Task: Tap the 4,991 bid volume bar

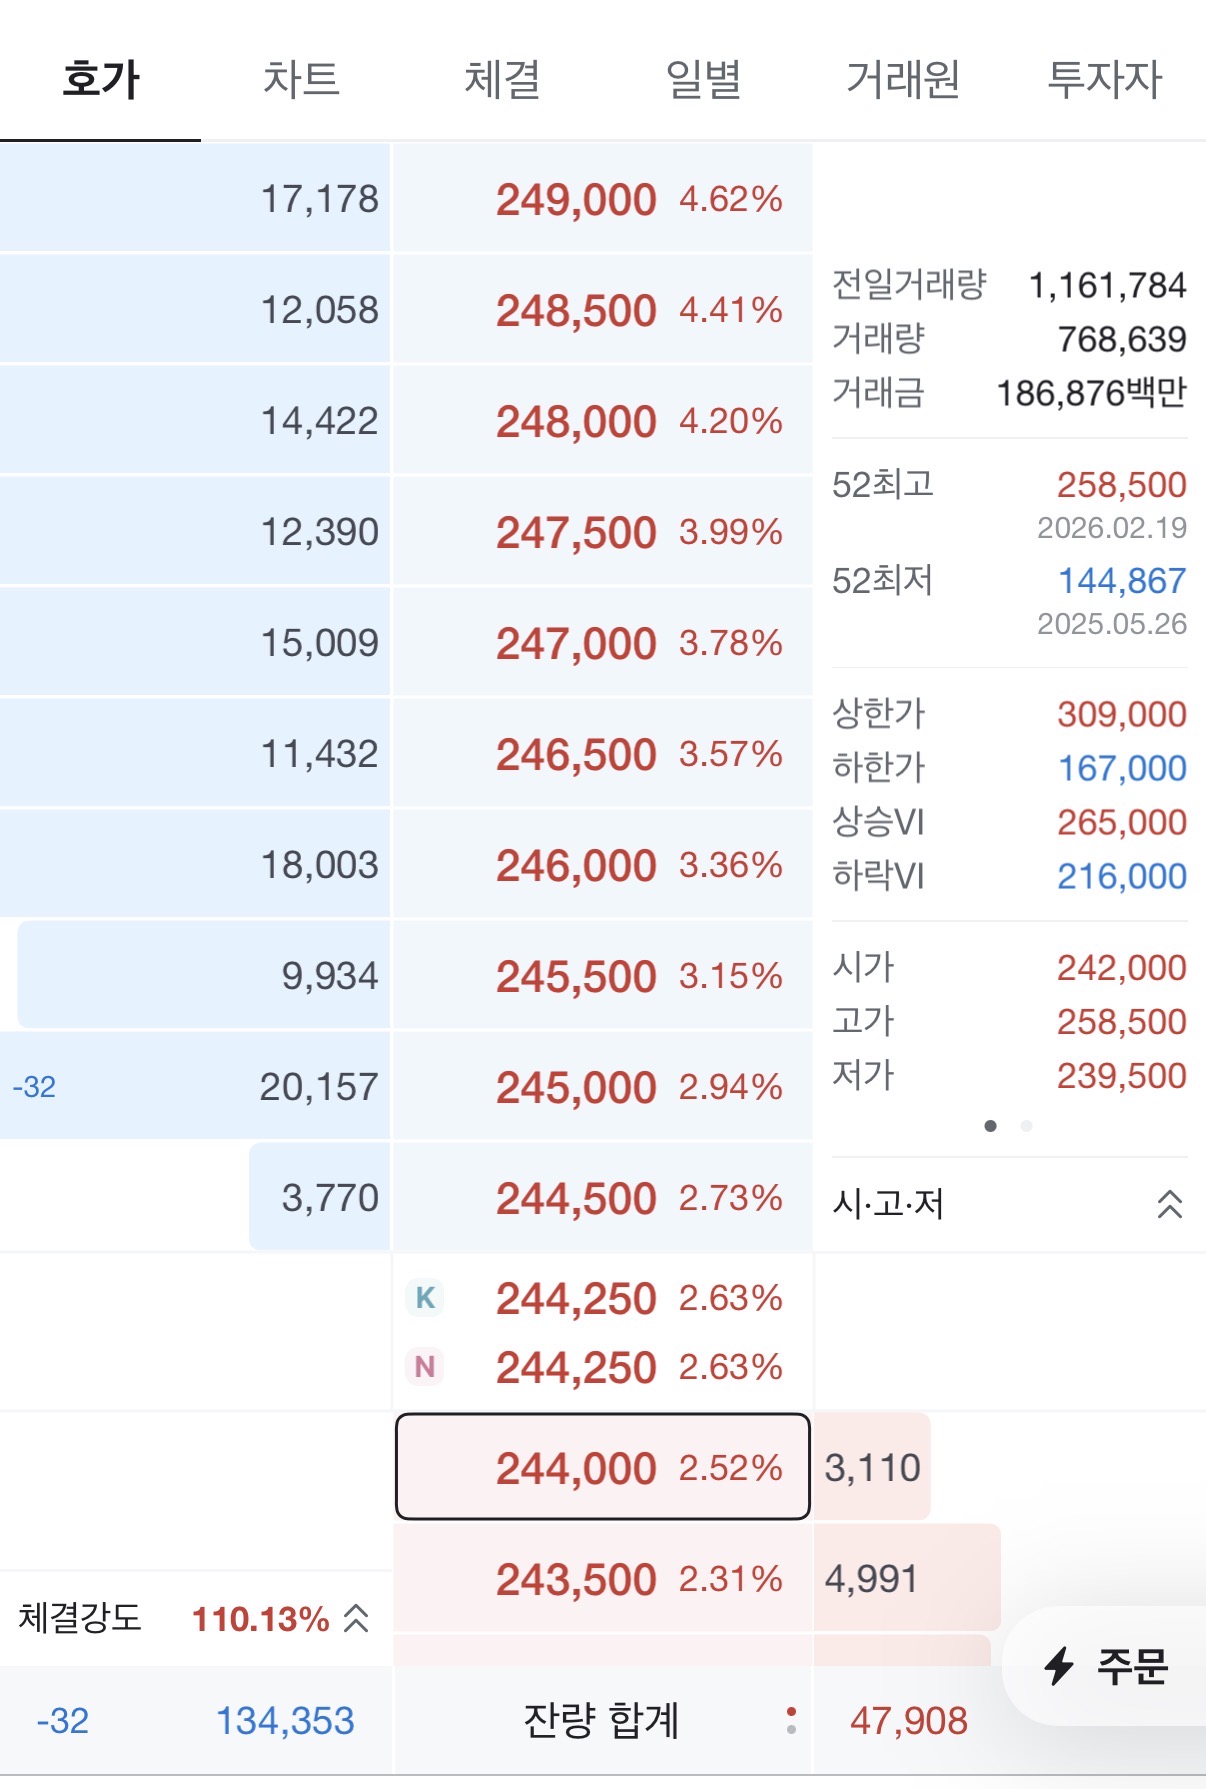Action: (908, 1578)
